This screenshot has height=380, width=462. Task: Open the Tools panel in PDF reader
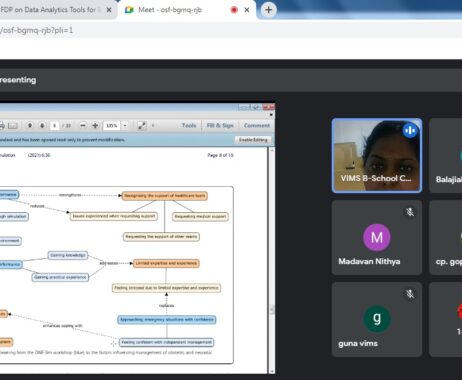click(x=189, y=126)
